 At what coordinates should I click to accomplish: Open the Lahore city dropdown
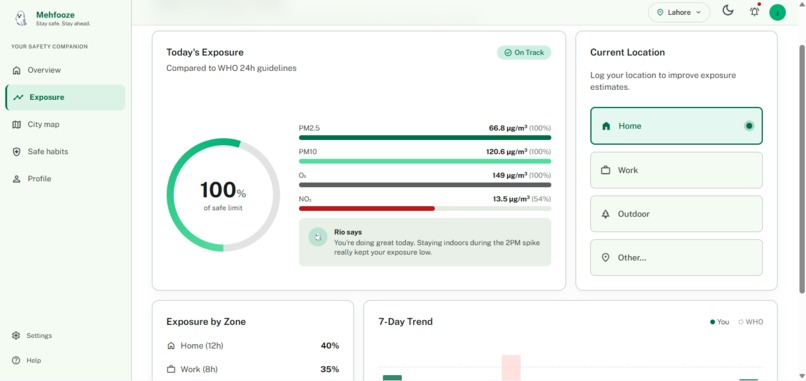[x=679, y=12]
